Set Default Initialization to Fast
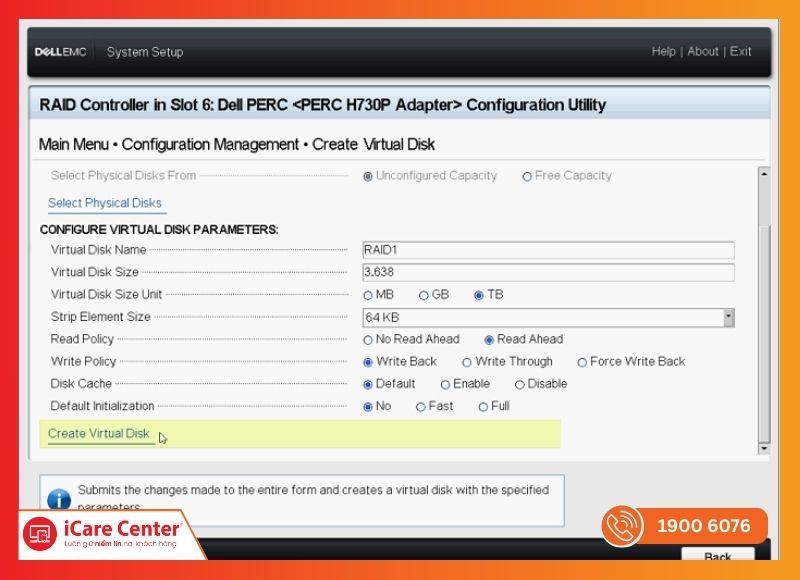This screenshot has width=800, height=580. click(421, 407)
